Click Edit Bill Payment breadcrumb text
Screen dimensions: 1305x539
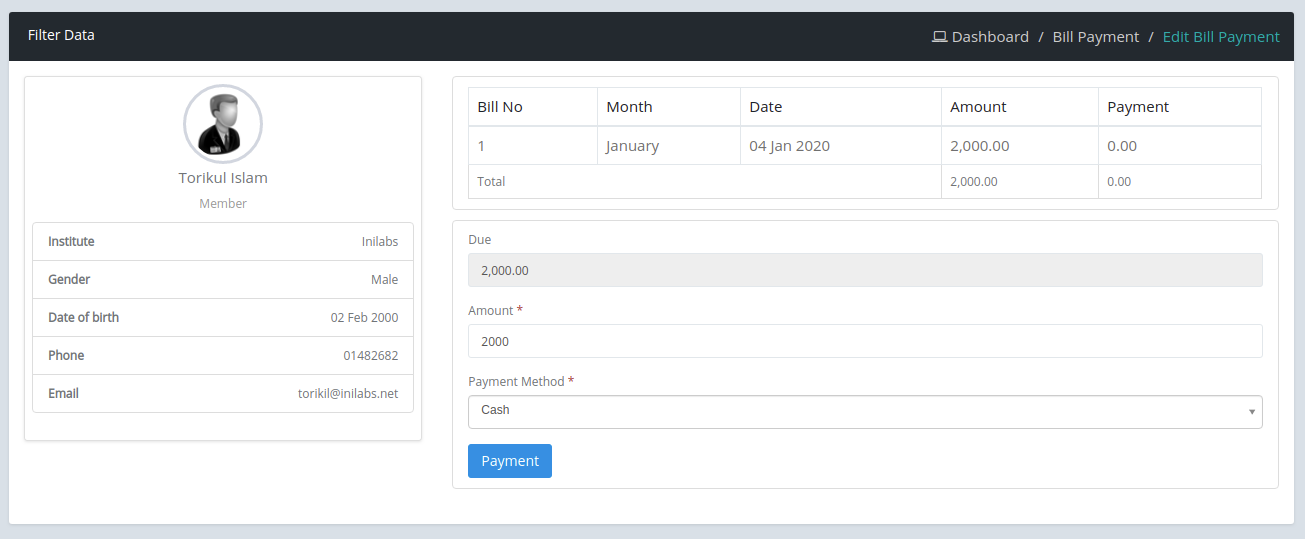click(1221, 37)
